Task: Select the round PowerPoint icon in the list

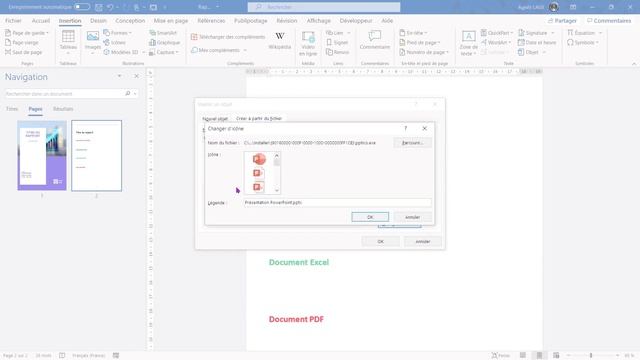Action: coord(259,159)
